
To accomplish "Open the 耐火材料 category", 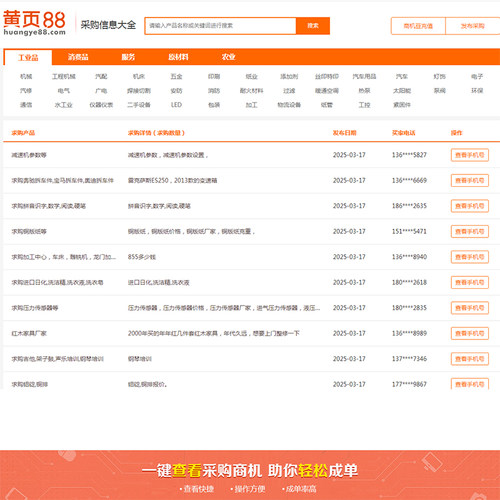I will (252, 91).
